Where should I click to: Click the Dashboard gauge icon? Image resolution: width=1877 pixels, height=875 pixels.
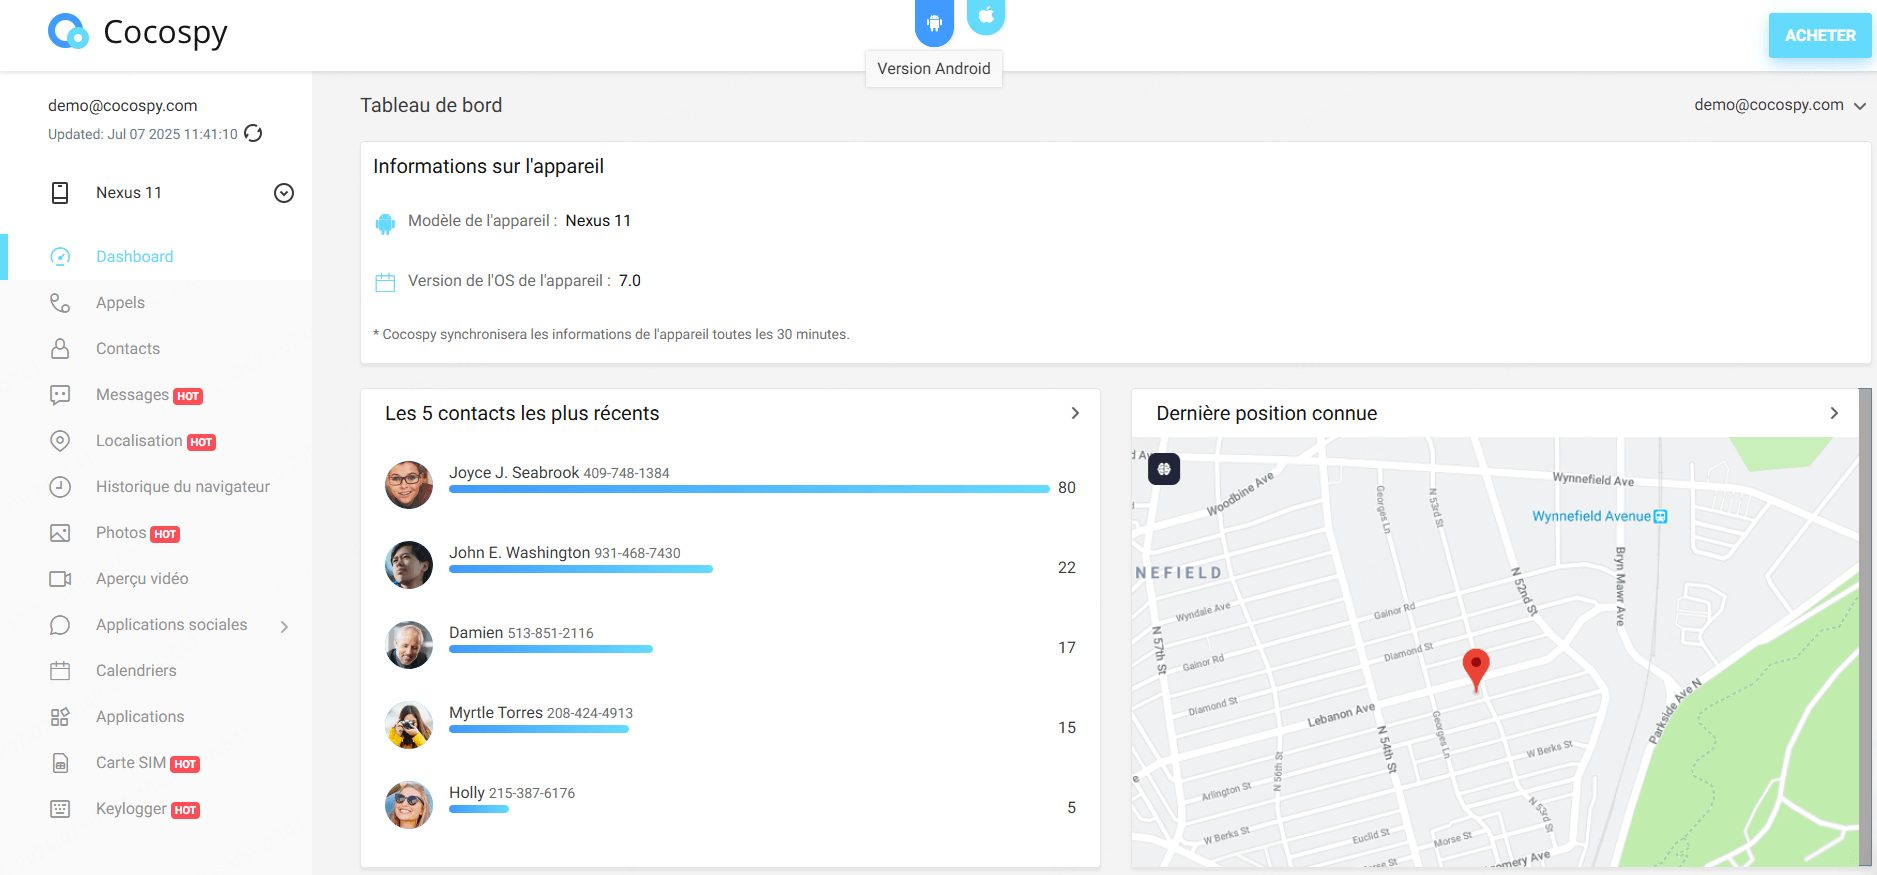pos(60,257)
